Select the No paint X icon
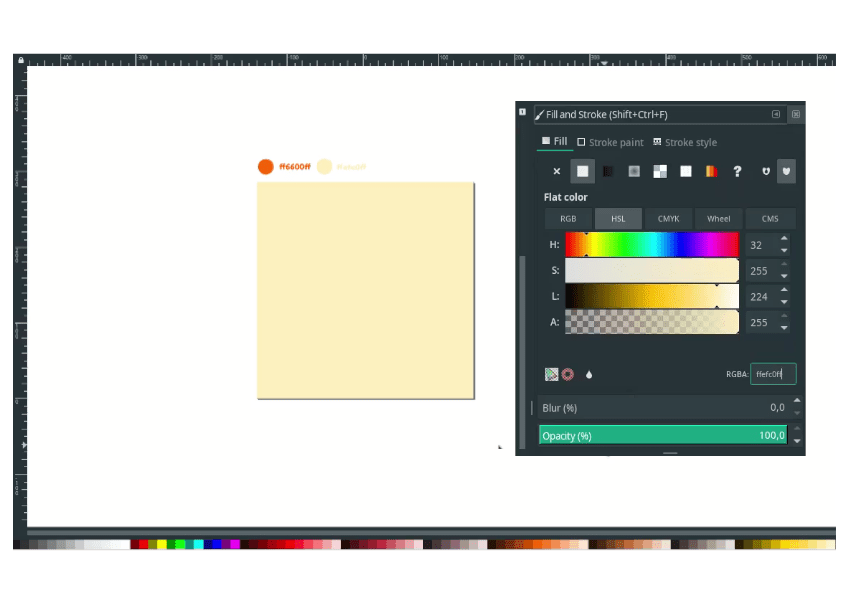The image size is (850, 600). 556,171
